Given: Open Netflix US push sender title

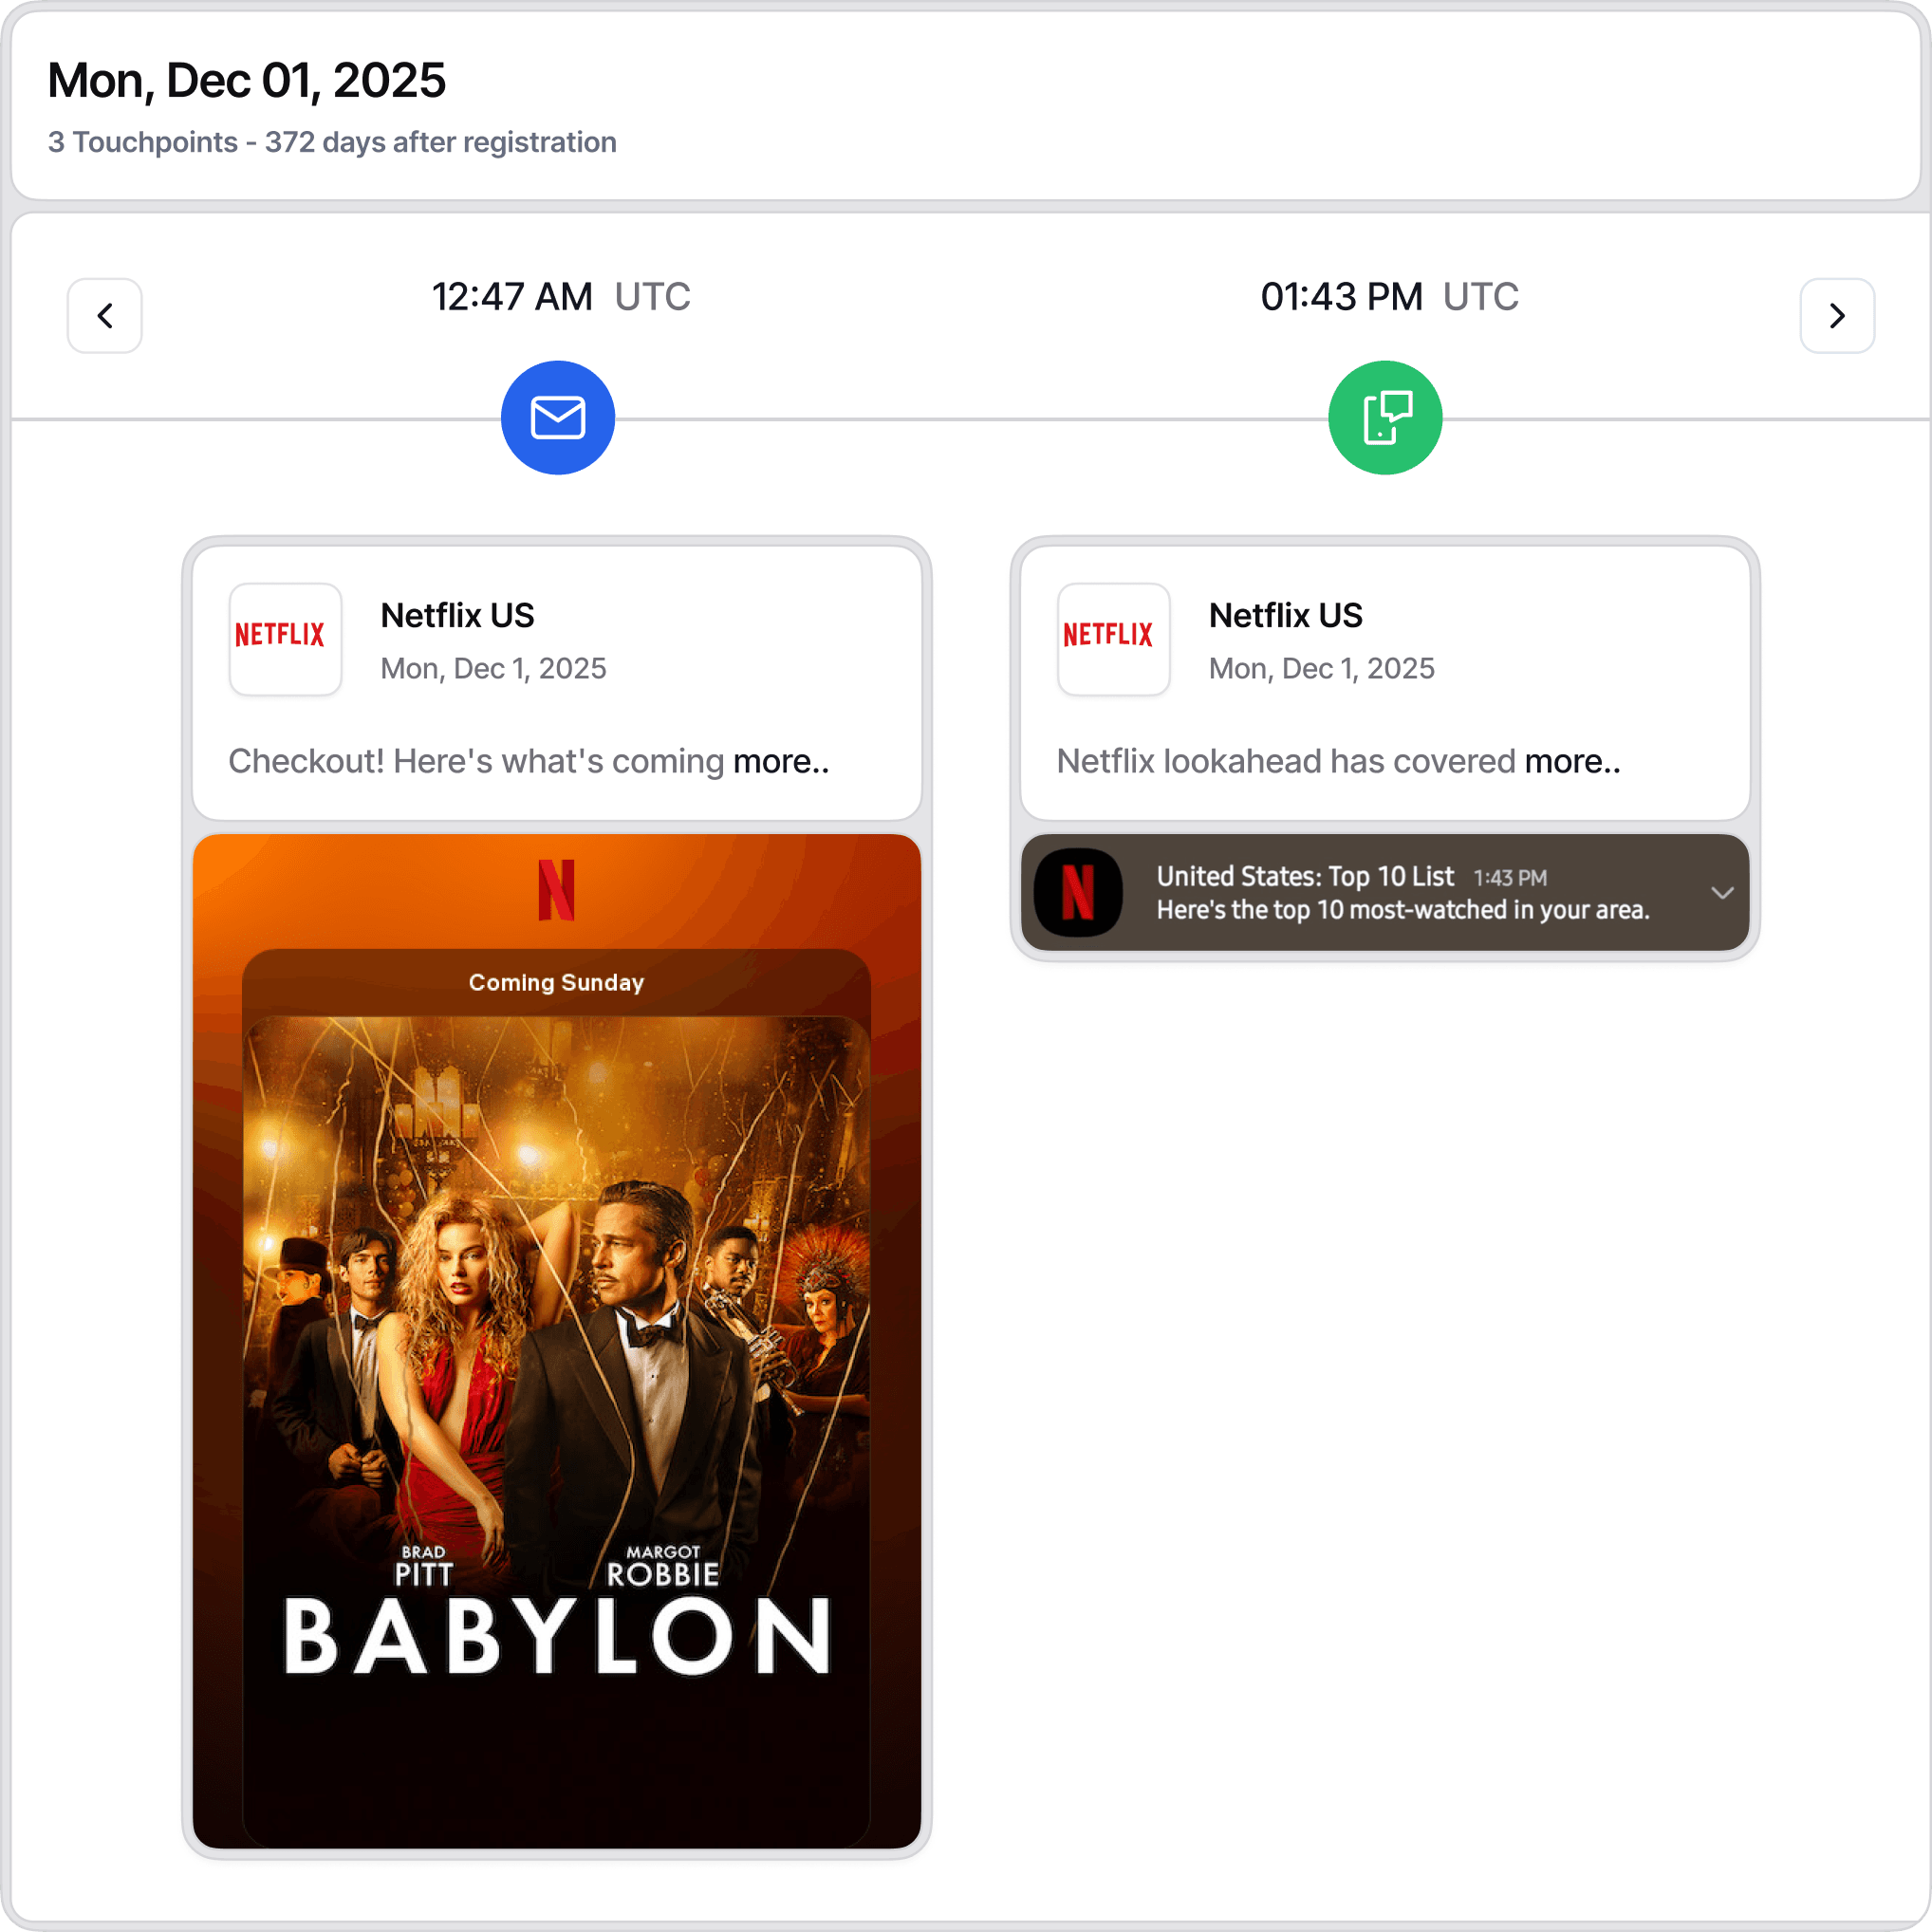Looking at the screenshot, I should [x=1285, y=615].
